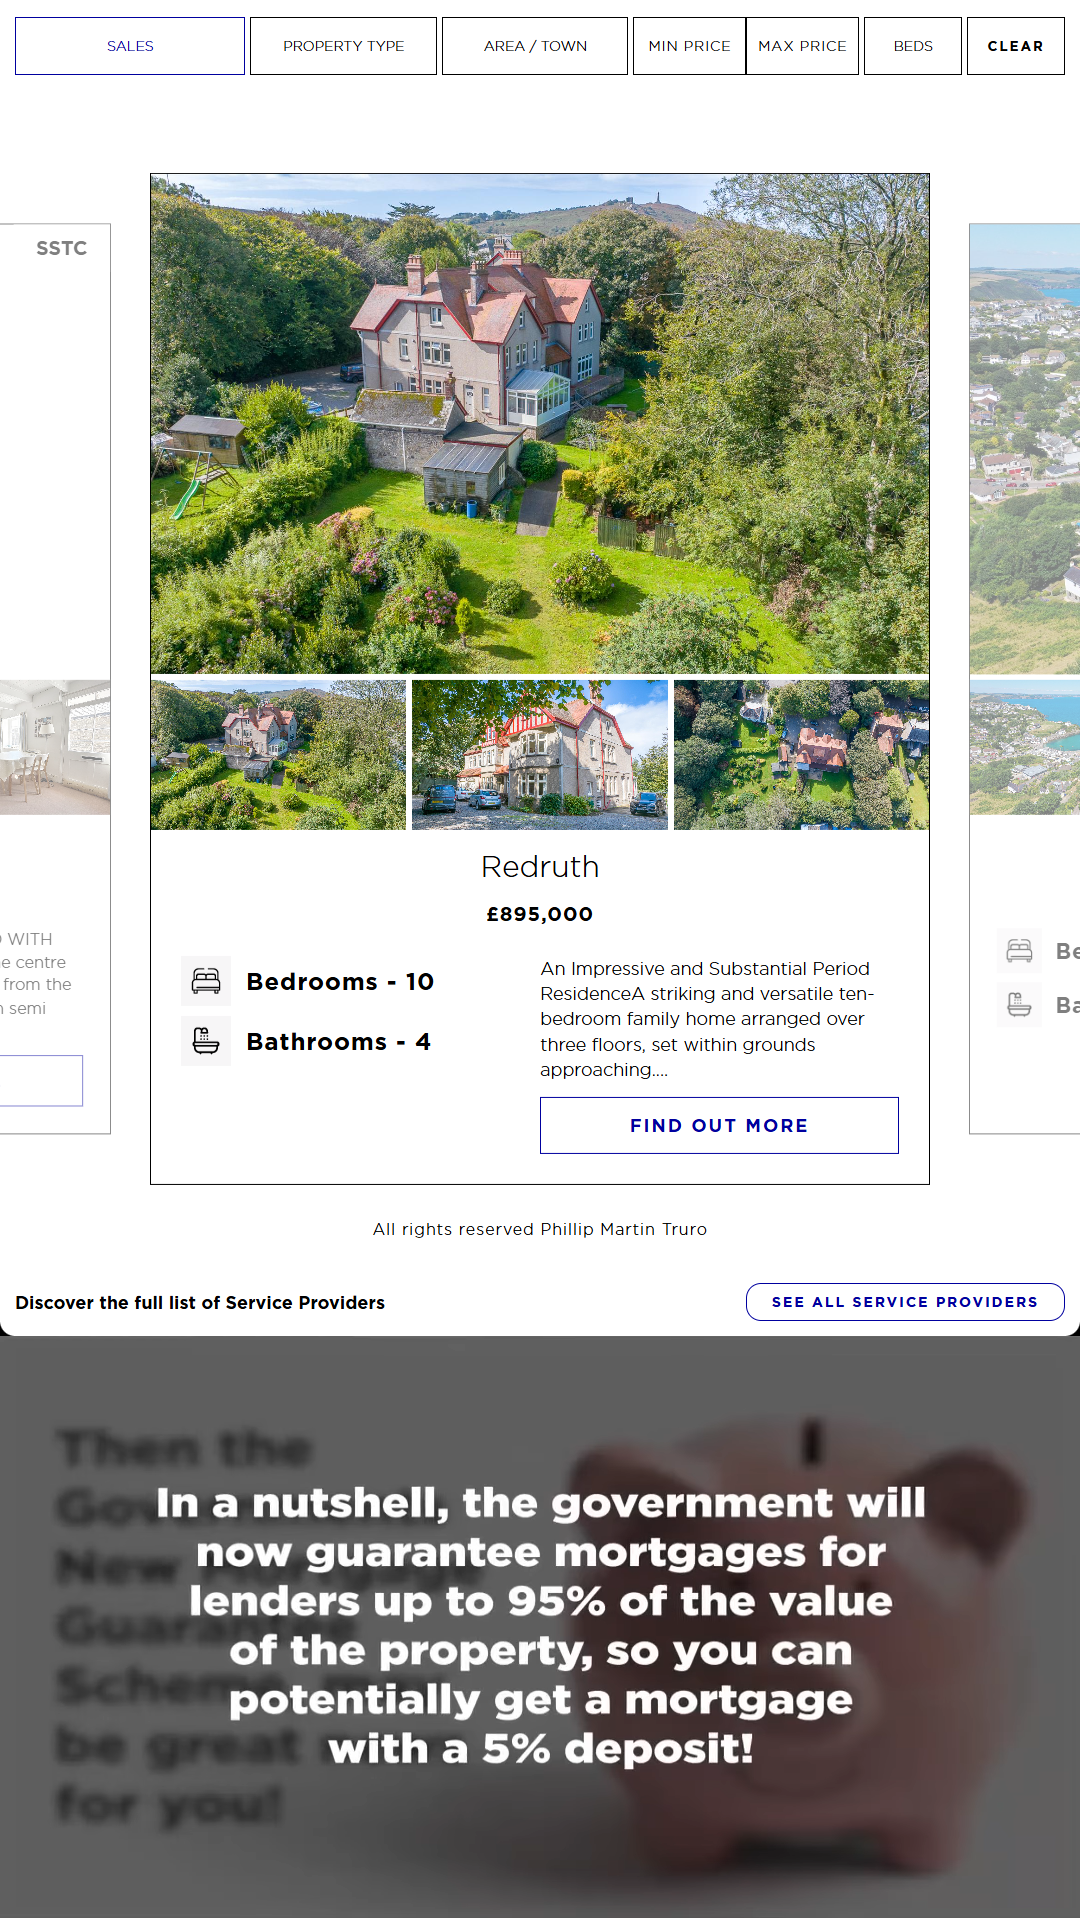
Task: Select the middle thumbnail showing house front with cars
Action: tap(540, 755)
